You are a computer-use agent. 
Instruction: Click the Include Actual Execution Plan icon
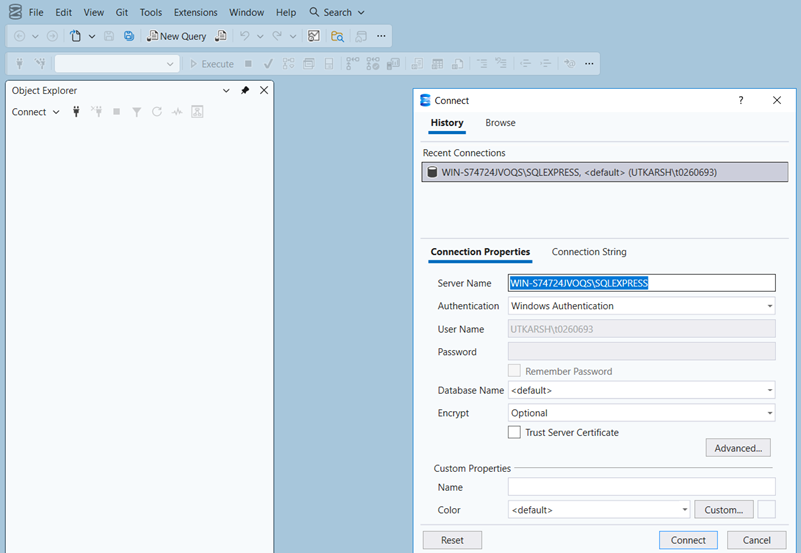click(x=352, y=64)
